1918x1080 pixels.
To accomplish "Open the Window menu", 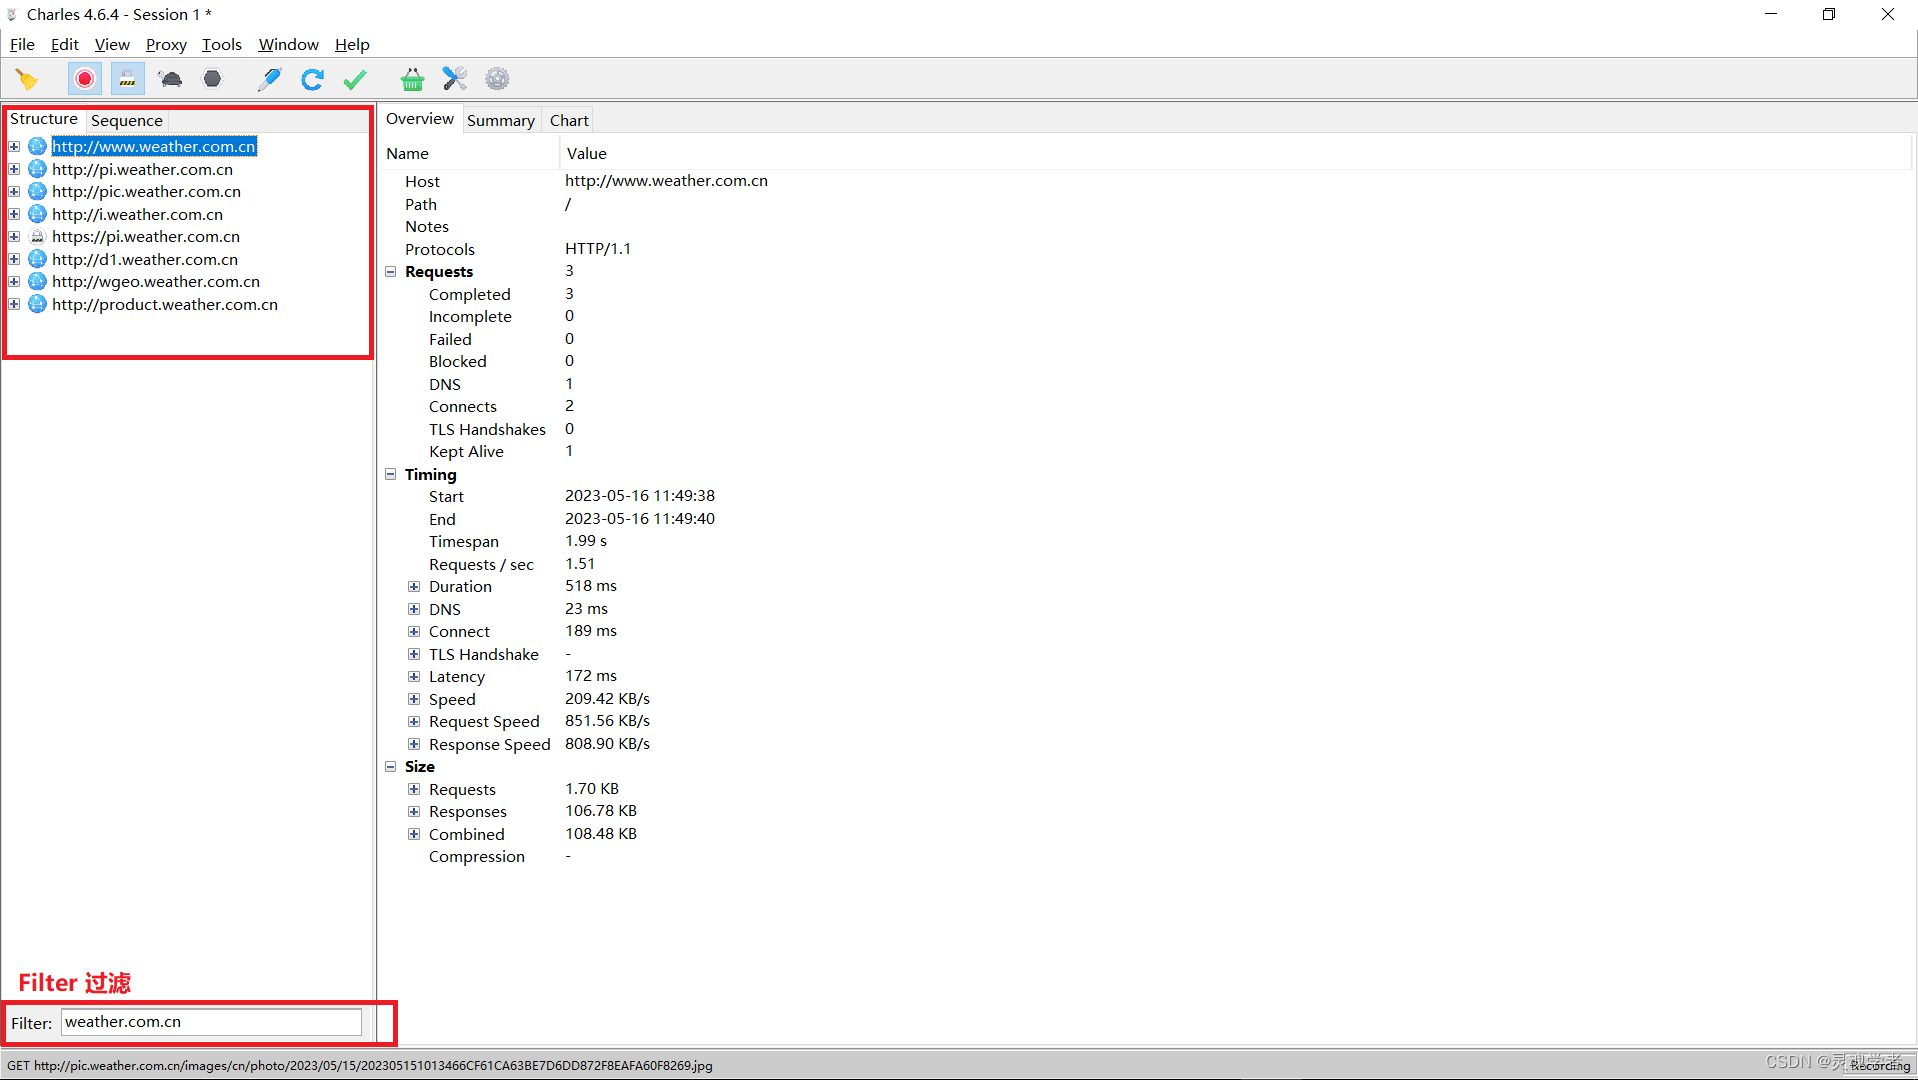I will pyautogui.click(x=288, y=44).
